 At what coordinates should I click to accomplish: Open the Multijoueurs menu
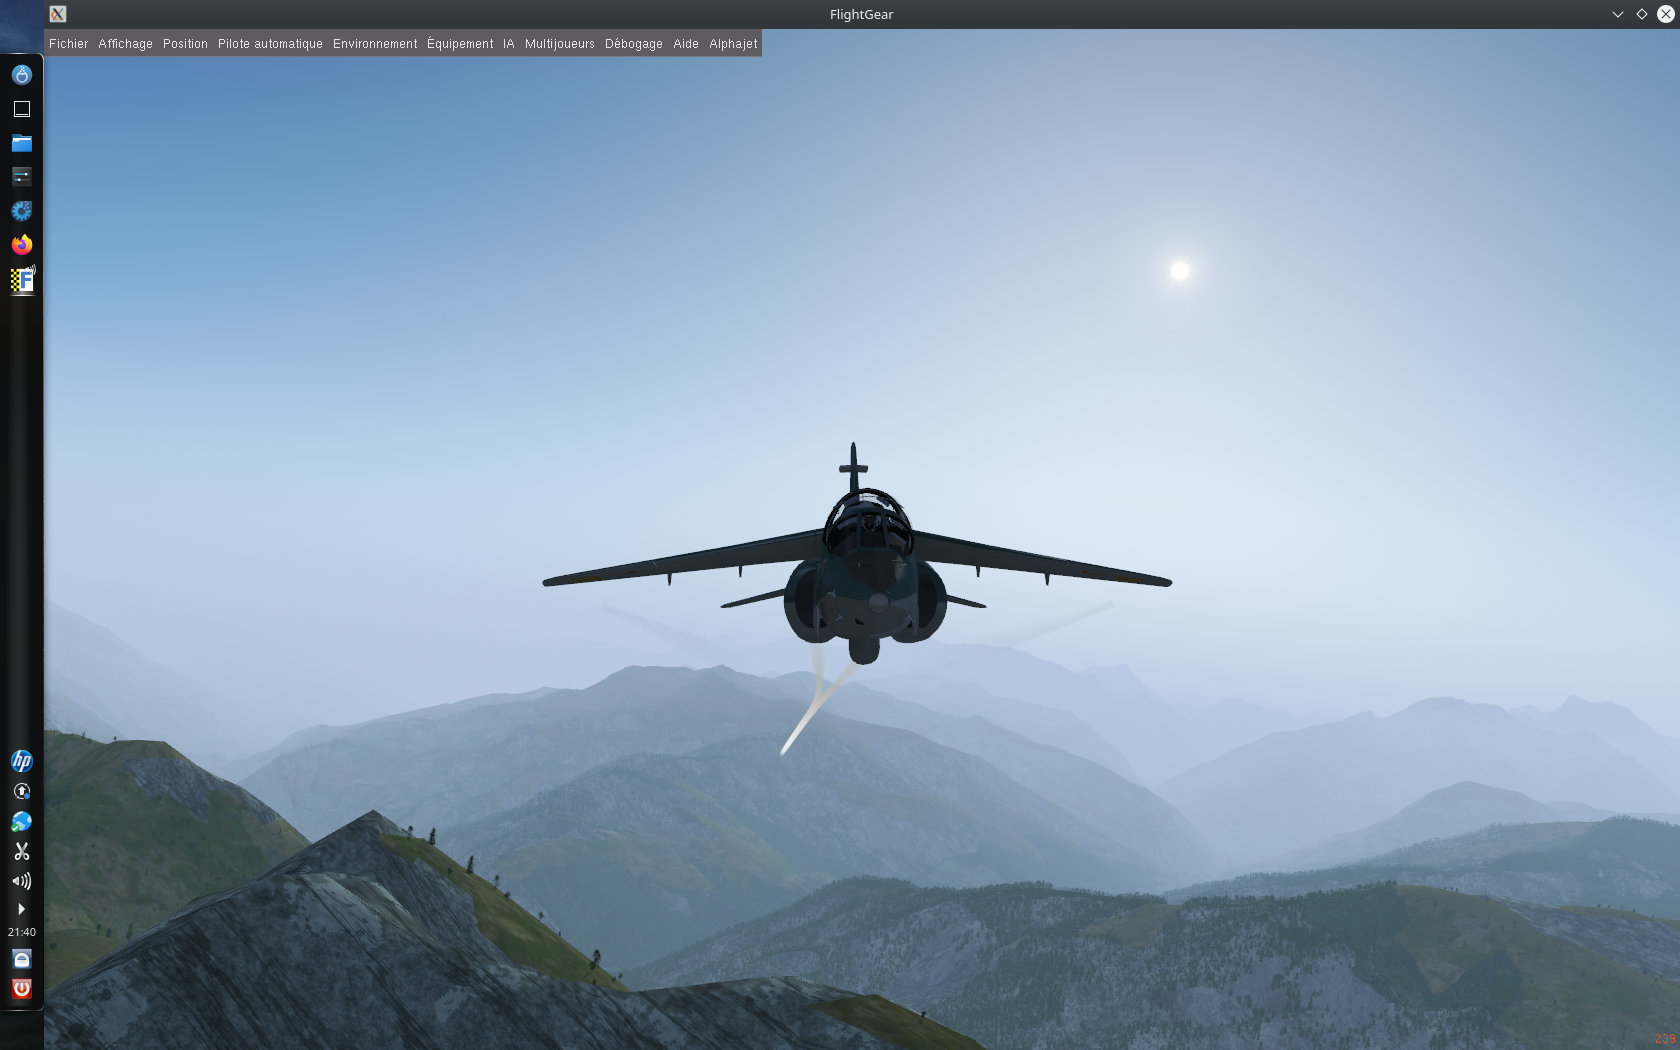pyautogui.click(x=560, y=44)
